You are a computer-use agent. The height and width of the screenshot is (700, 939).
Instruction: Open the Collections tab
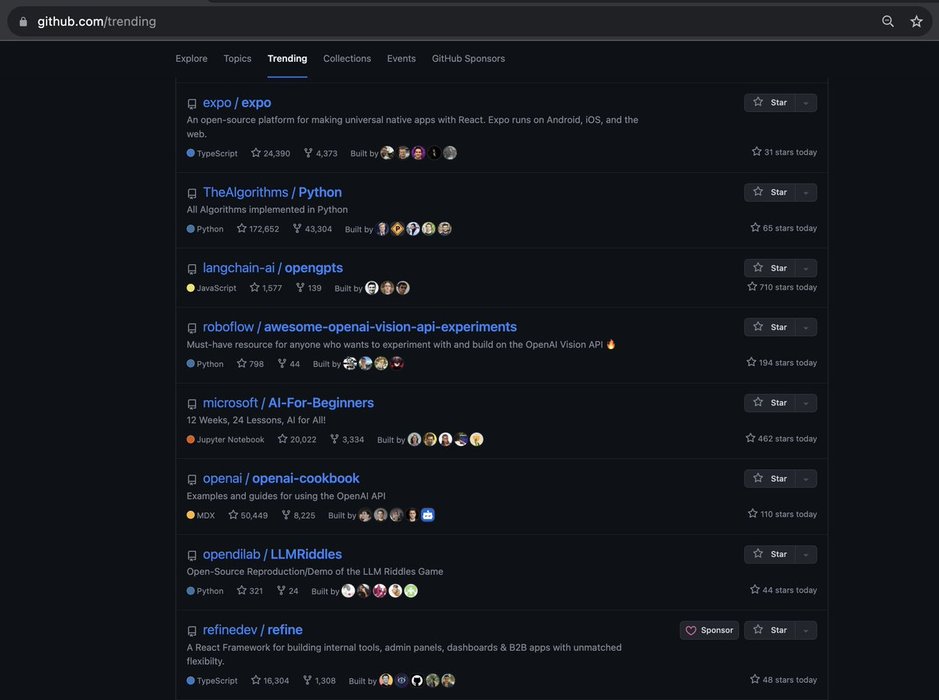347,59
